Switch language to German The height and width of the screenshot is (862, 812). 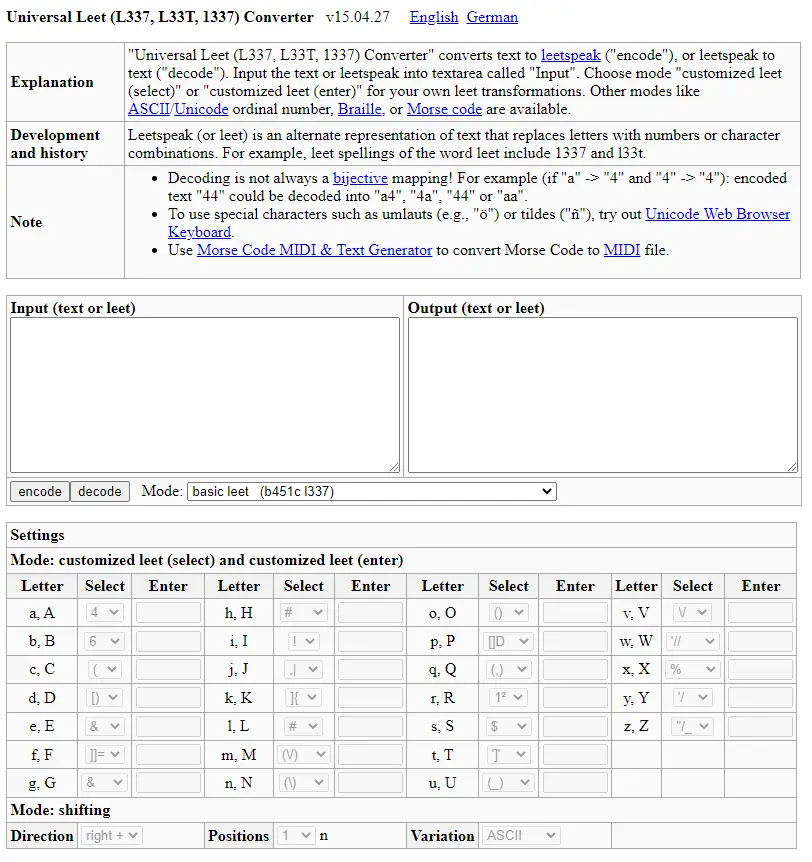[492, 18]
